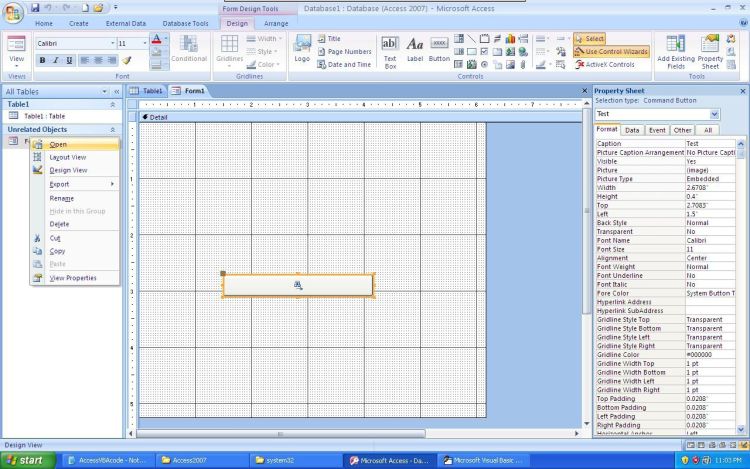
Task: Open the Event tab in Property Sheet
Action: pos(657,130)
